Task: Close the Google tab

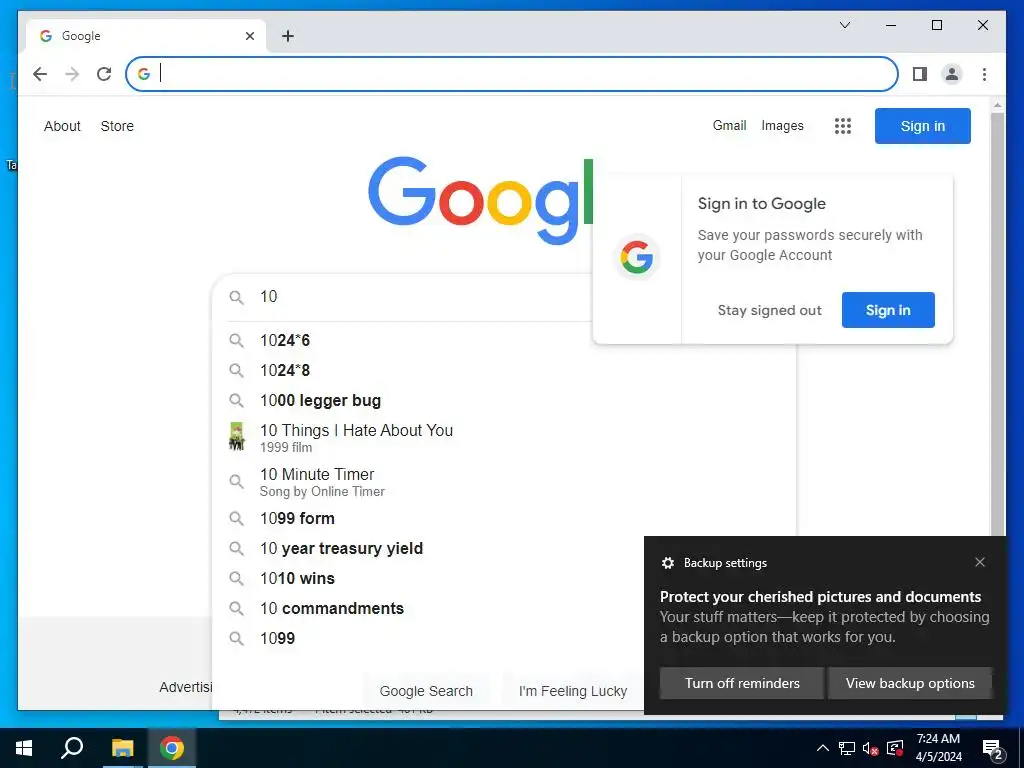Action: pyautogui.click(x=249, y=36)
